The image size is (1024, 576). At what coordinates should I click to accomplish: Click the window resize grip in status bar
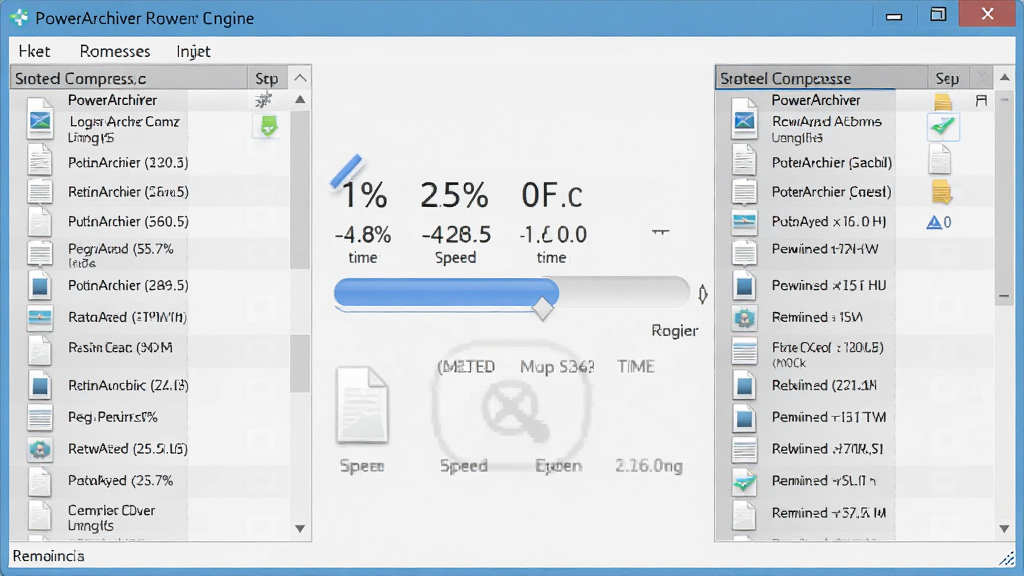pyautogui.click(x=1006, y=558)
